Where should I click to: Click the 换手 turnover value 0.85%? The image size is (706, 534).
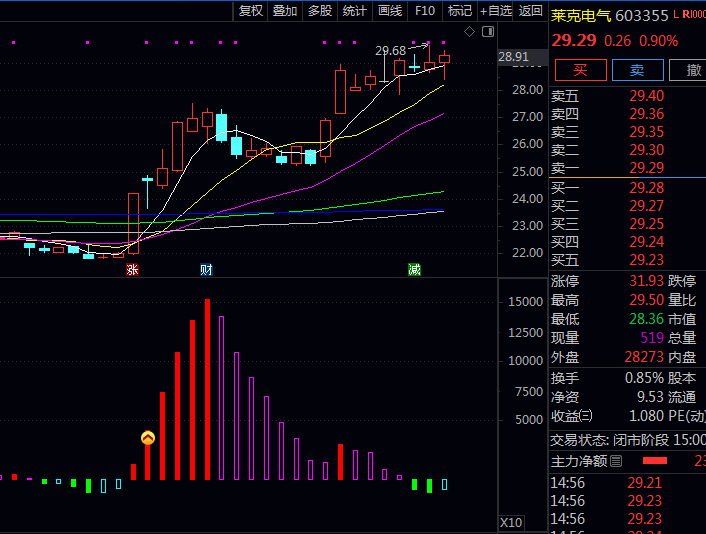tap(644, 378)
